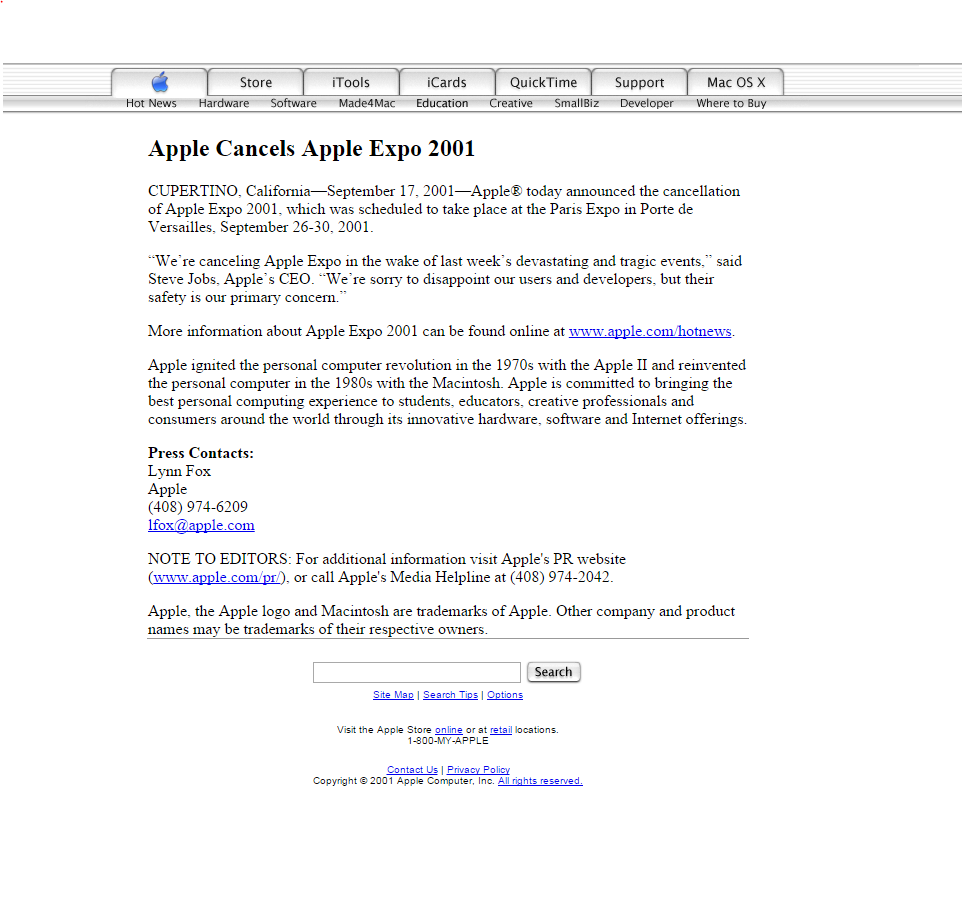The width and height of the screenshot is (962, 924).
Task: Open the Mac OS X tab
Action: click(x=736, y=82)
